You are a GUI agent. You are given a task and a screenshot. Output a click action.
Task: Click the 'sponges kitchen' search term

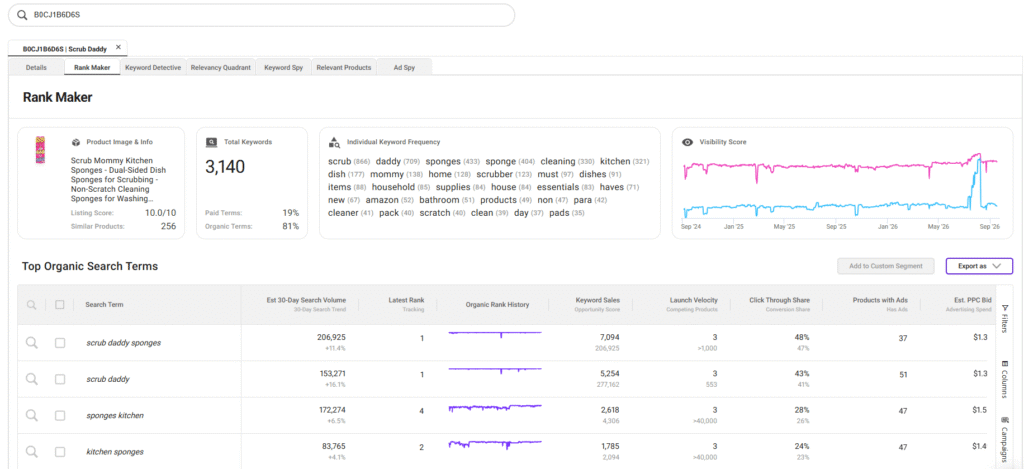pos(115,415)
